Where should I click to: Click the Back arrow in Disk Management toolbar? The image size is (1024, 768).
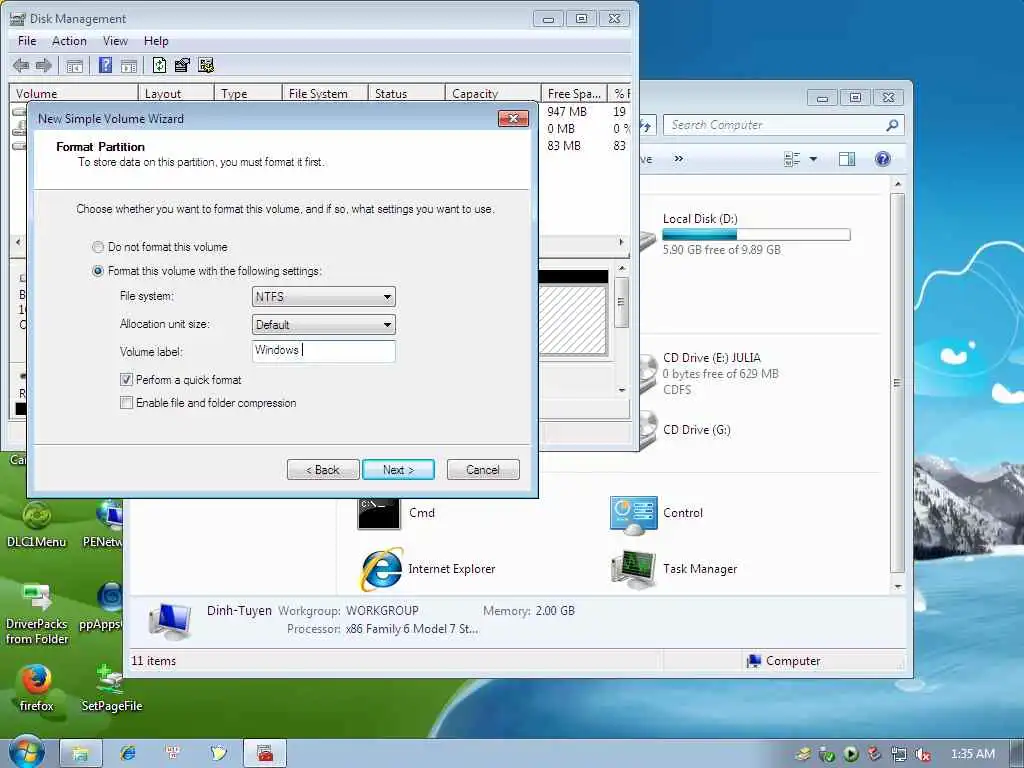21,65
